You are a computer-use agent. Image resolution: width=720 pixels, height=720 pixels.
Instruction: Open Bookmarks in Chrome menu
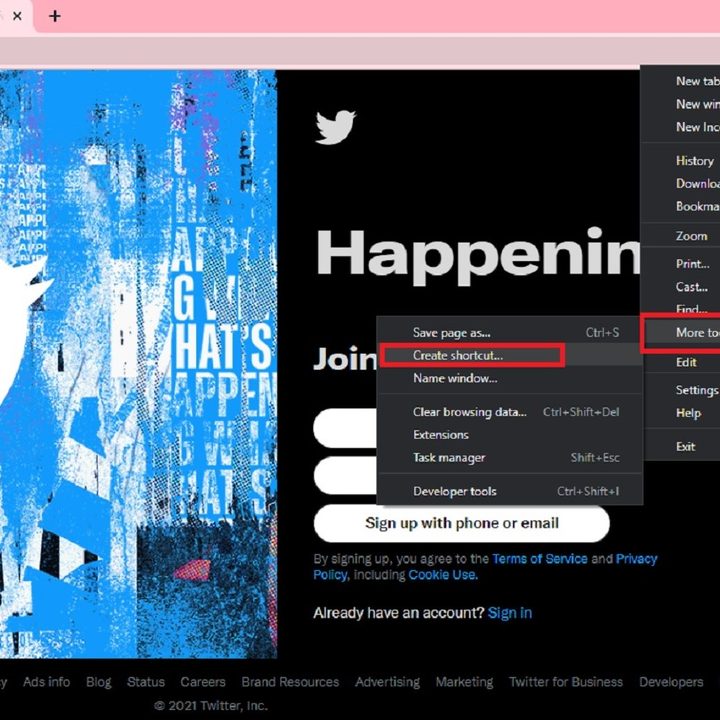[681, 207]
